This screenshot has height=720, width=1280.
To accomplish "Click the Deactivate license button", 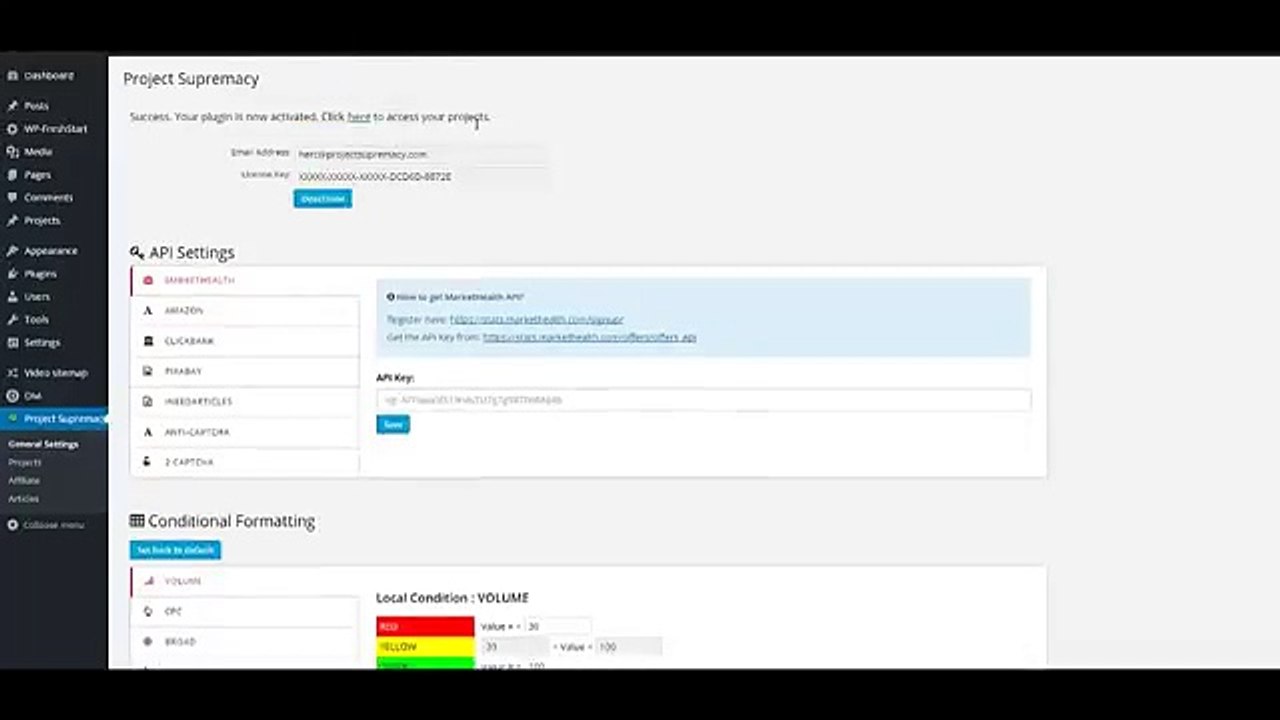I will [x=322, y=199].
